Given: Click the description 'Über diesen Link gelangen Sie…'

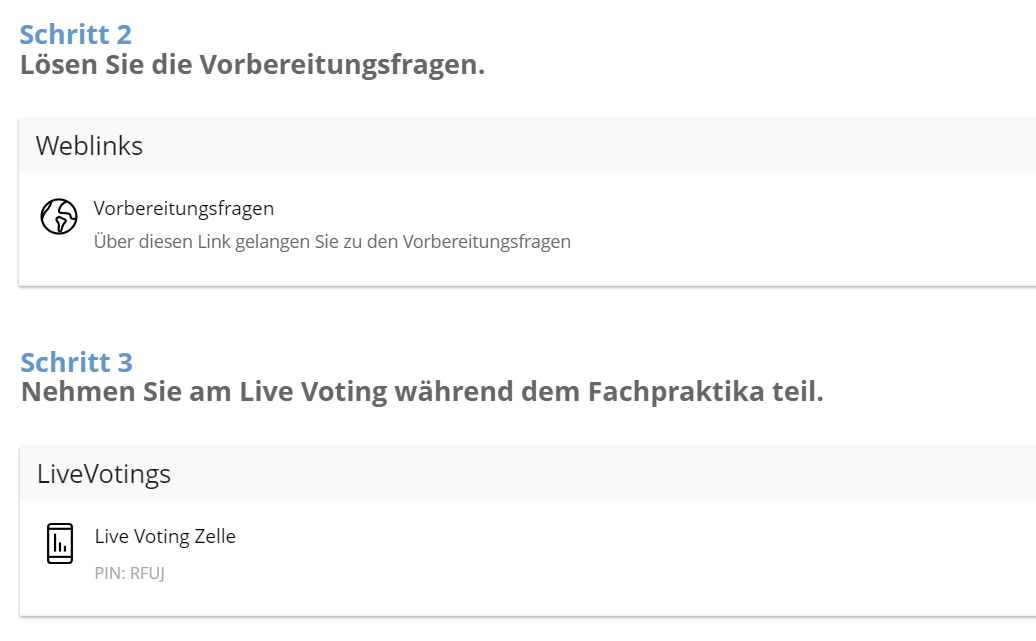Looking at the screenshot, I should point(332,242).
